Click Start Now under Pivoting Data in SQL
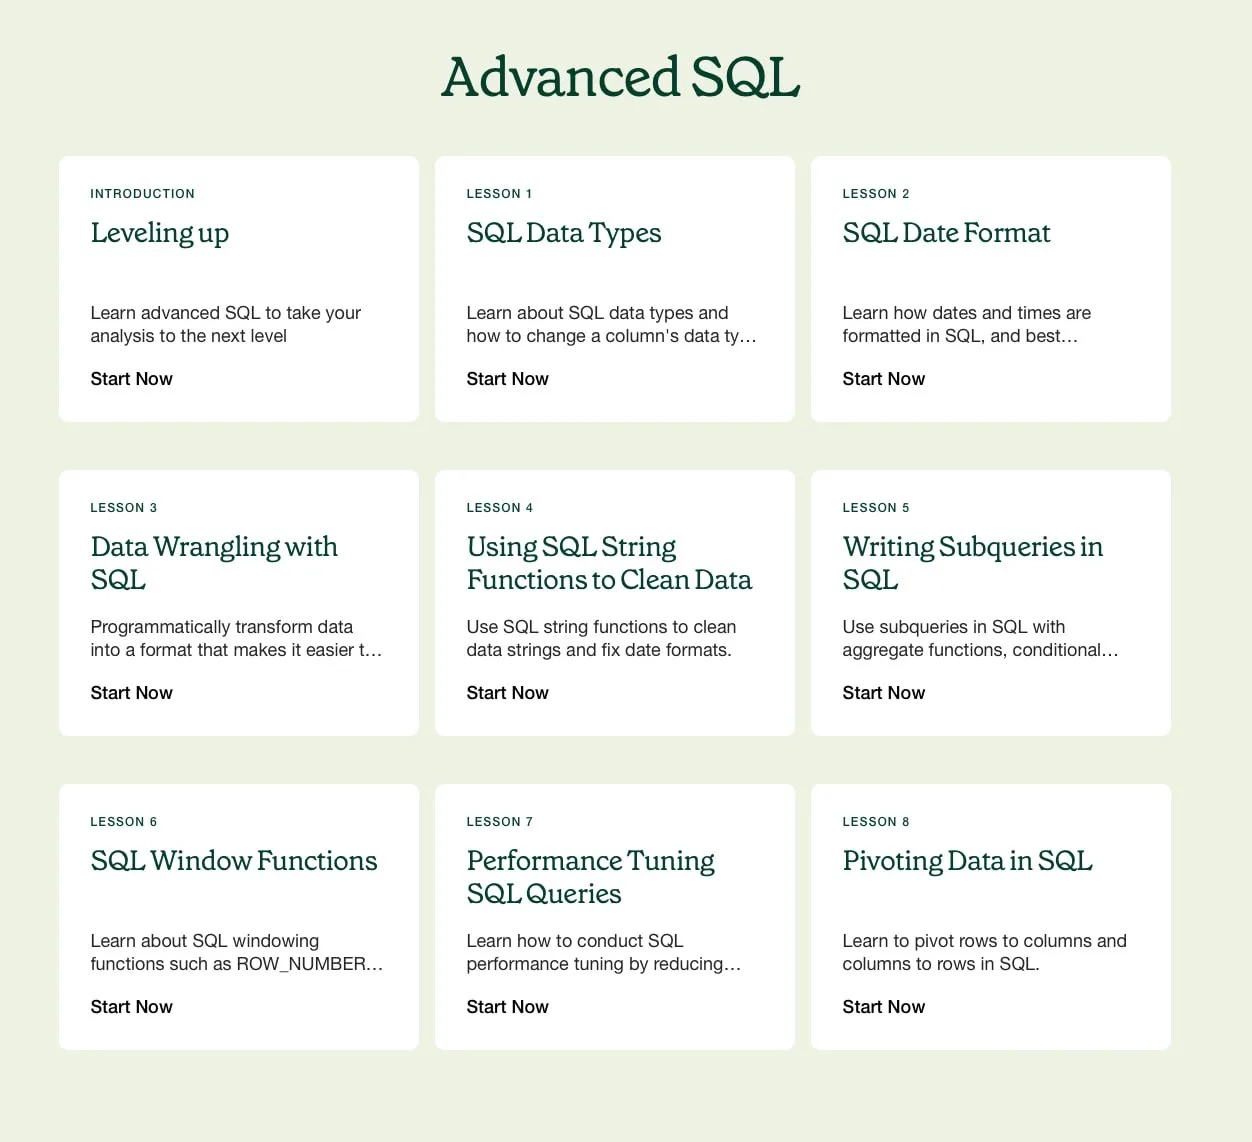 tap(883, 1007)
